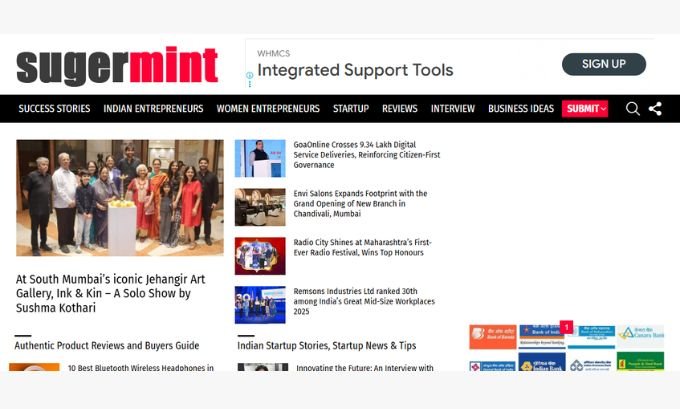Read Ink & Kin Sushma Kothari article
Screen dimensions: 680x409
(111, 293)
